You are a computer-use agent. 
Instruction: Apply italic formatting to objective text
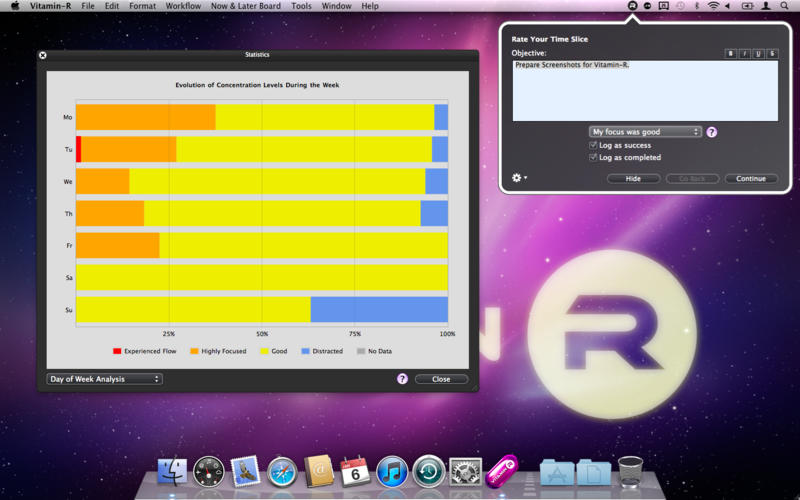click(745, 53)
